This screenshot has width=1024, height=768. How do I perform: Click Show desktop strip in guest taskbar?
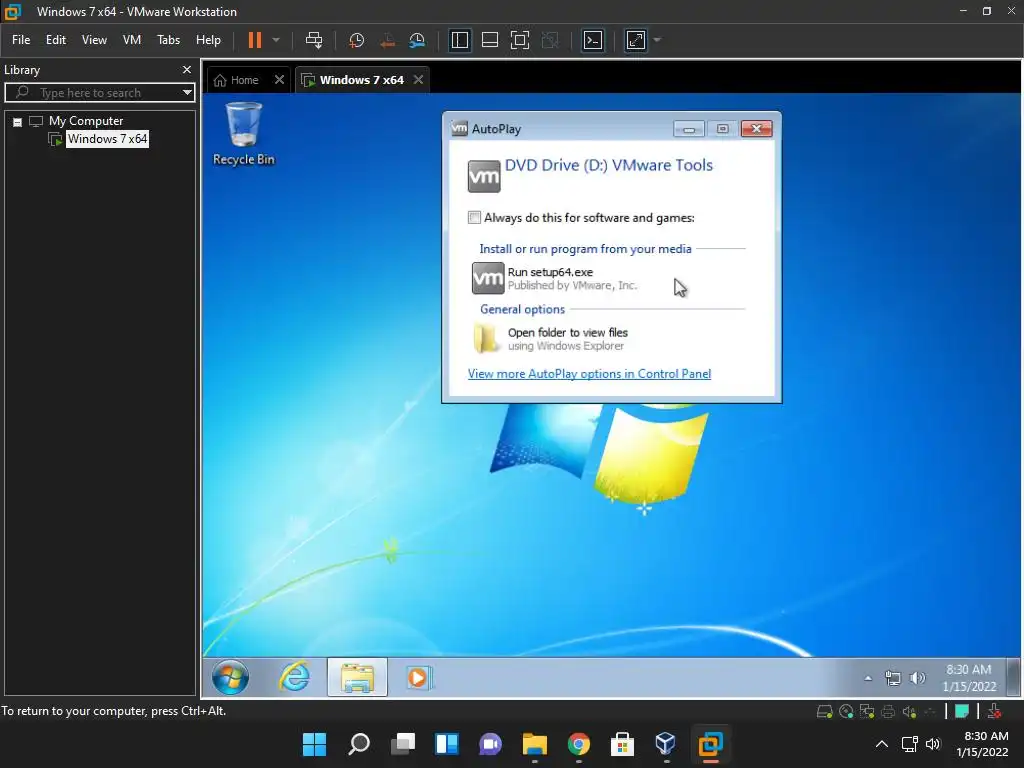tap(1012, 678)
